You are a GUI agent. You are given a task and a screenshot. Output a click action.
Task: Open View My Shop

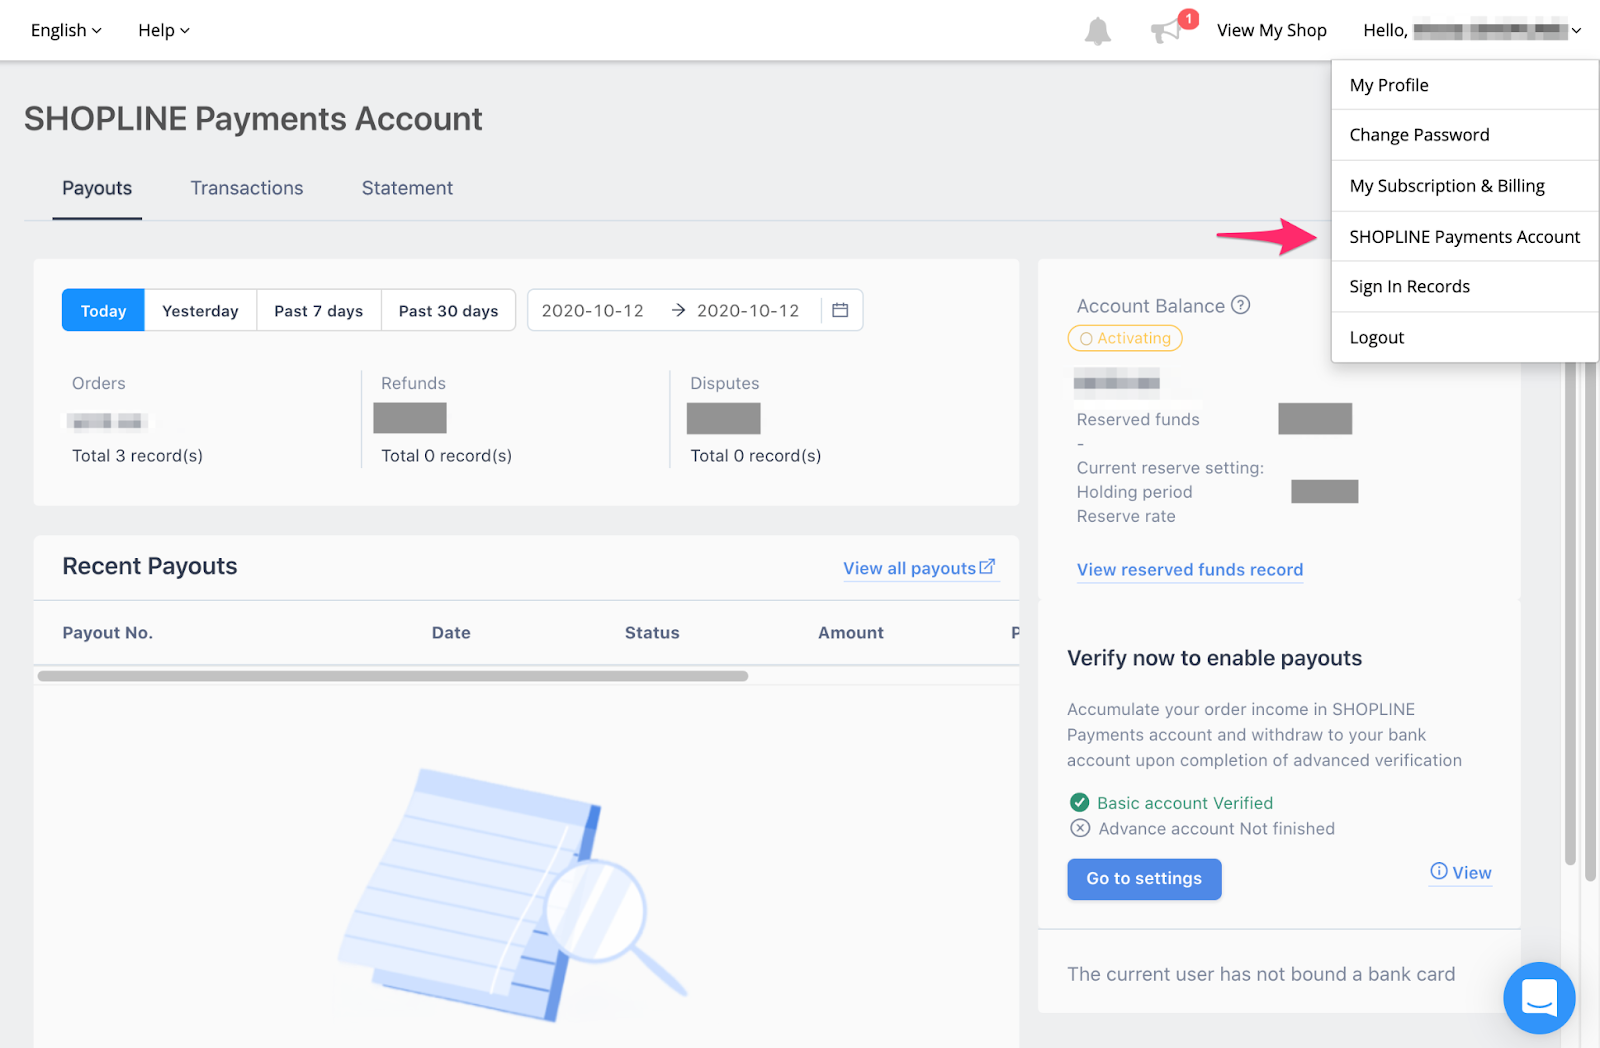point(1271,30)
